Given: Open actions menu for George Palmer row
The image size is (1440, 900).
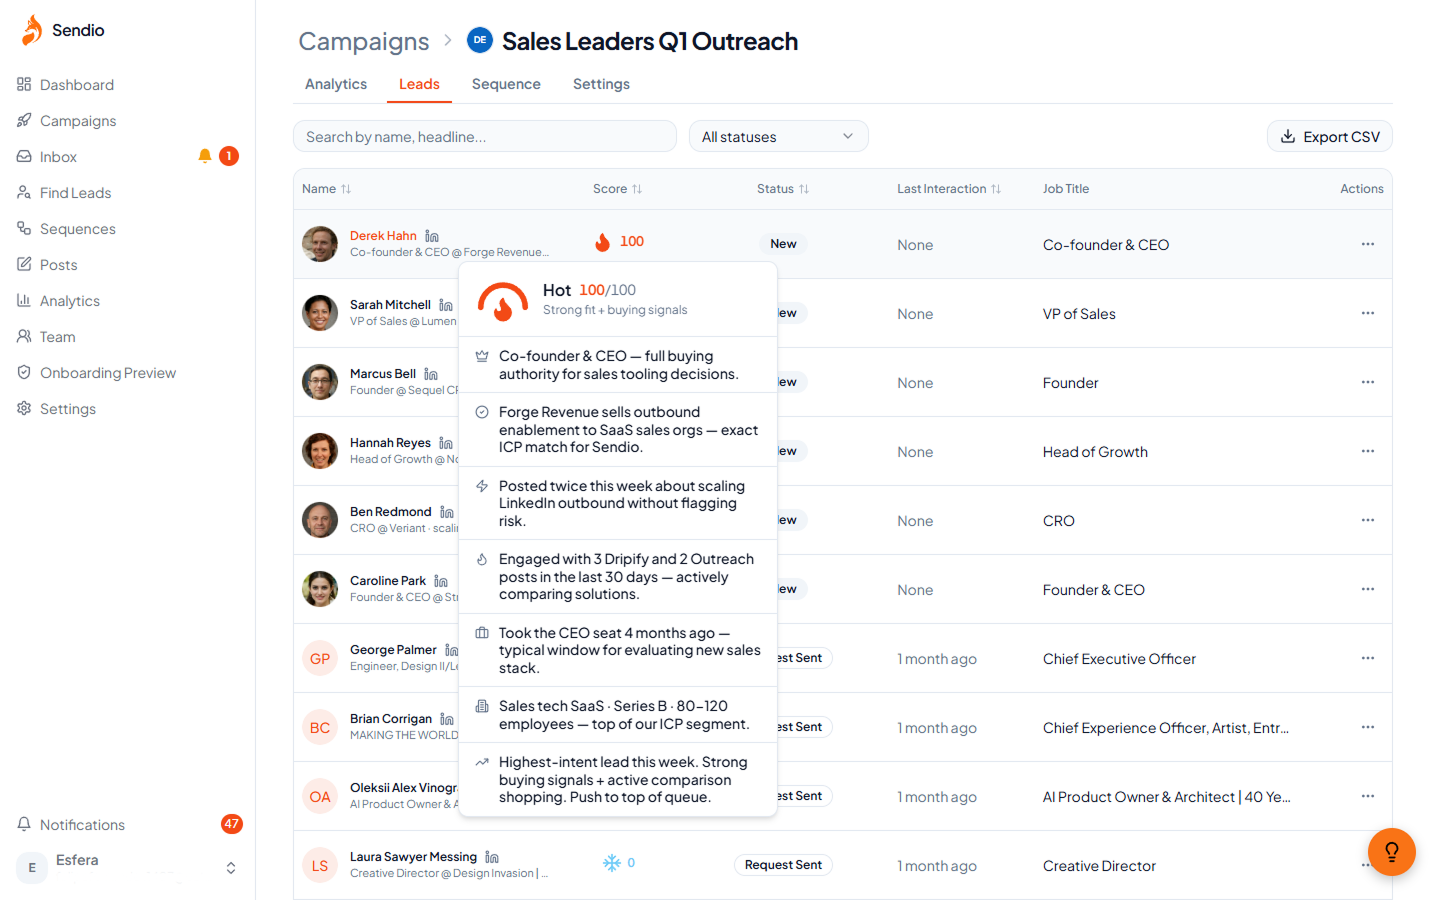Looking at the screenshot, I should pyautogui.click(x=1367, y=658).
